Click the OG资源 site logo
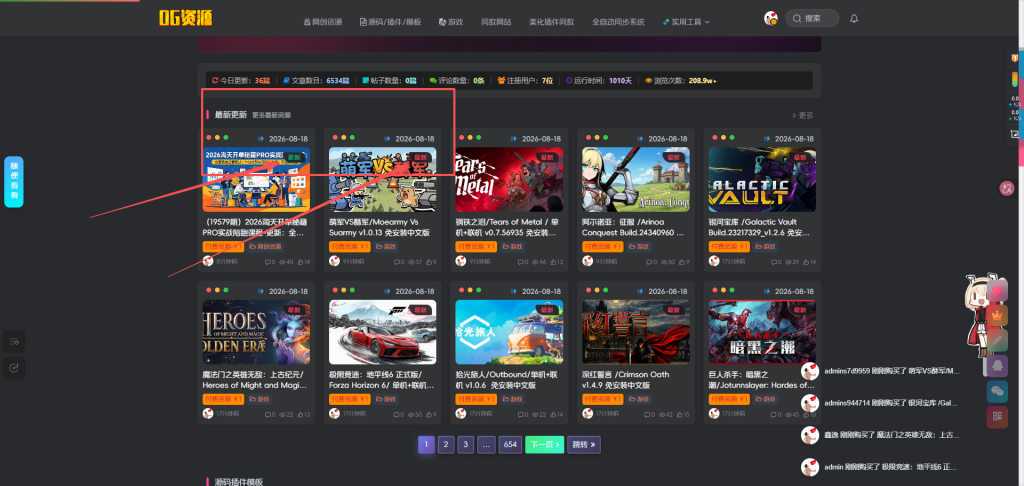This screenshot has width=1024, height=486. pyautogui.click(x=185, y=18)
